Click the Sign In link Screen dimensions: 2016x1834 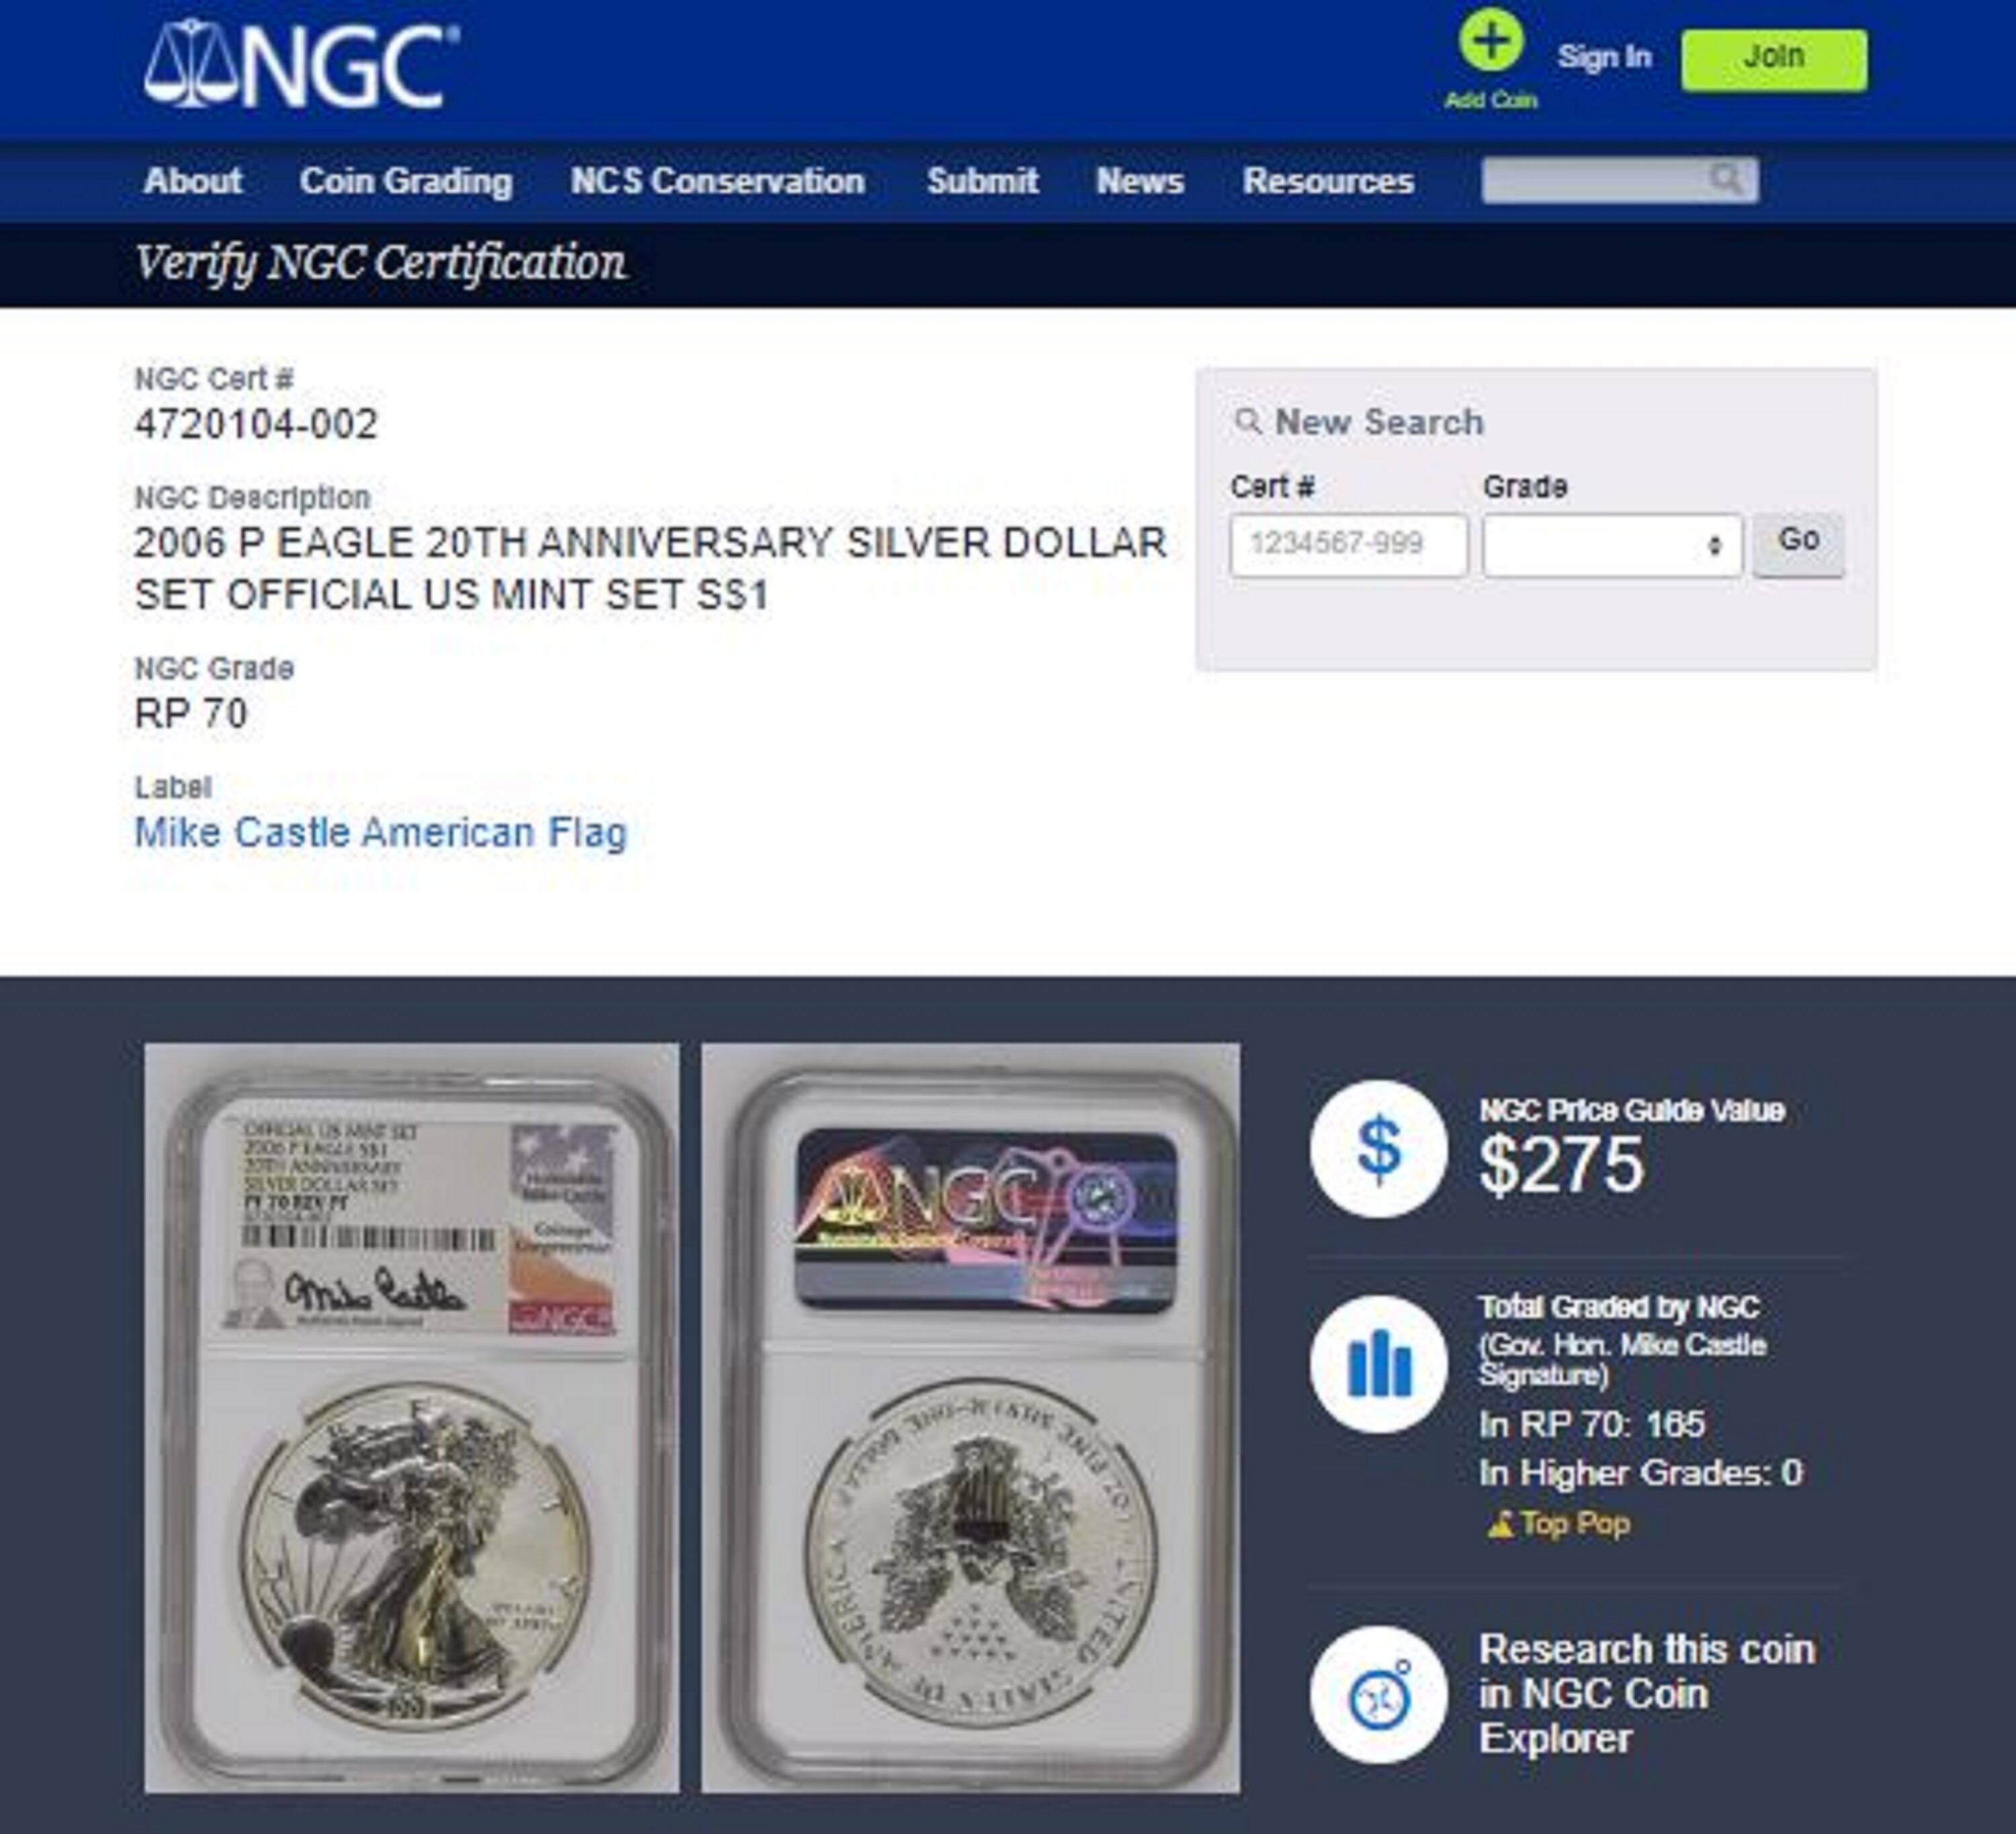pyautogui.click(x=1604, y=57)
